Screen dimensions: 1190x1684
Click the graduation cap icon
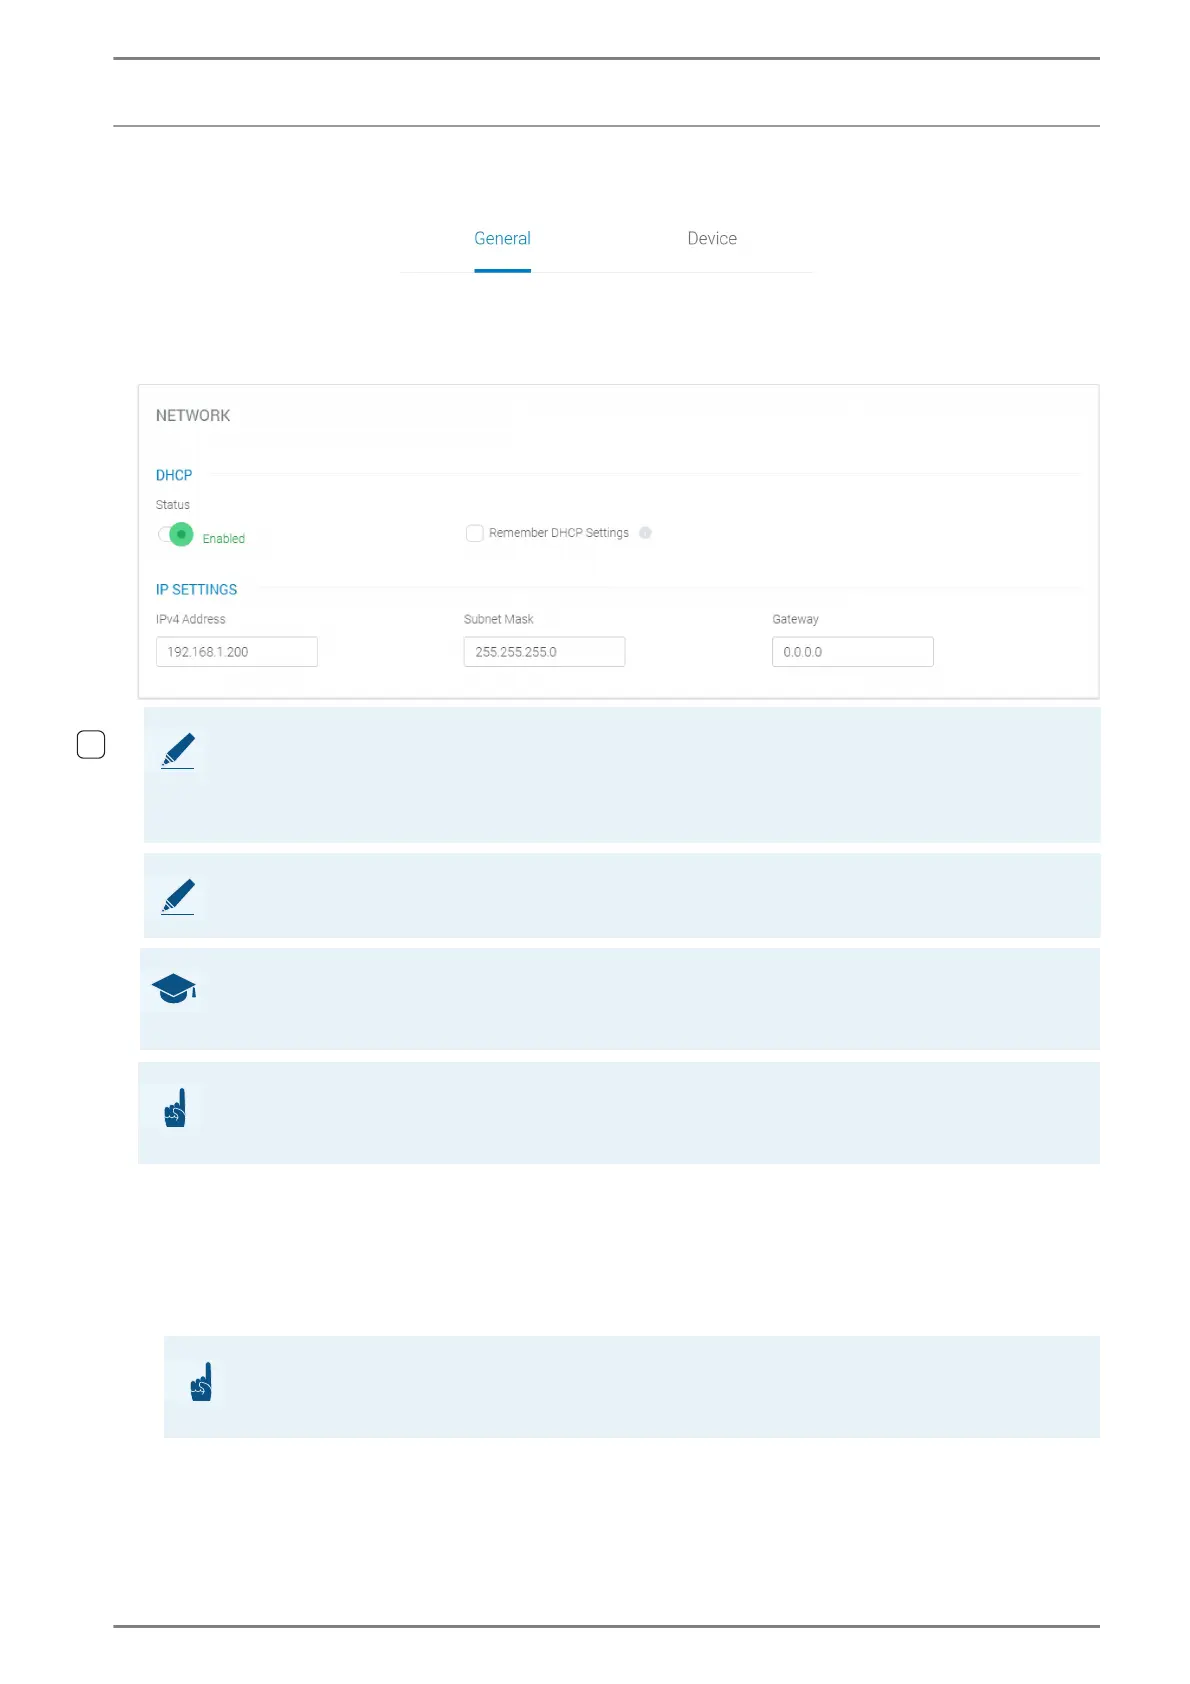click(174, 989)
